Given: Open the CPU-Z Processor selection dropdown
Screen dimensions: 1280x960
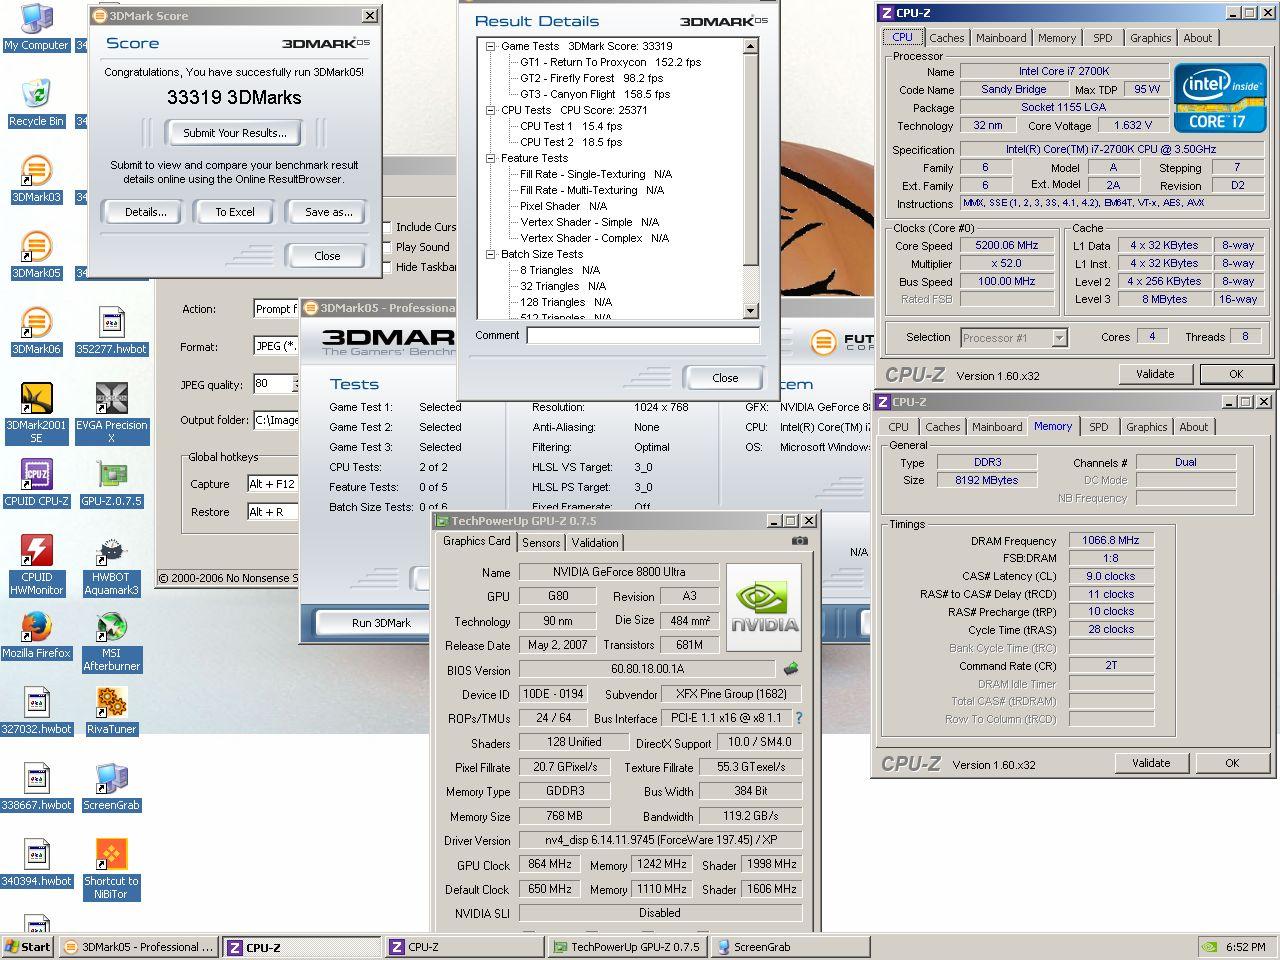Looking at the screenshot, I should (x=1059, y=338).
